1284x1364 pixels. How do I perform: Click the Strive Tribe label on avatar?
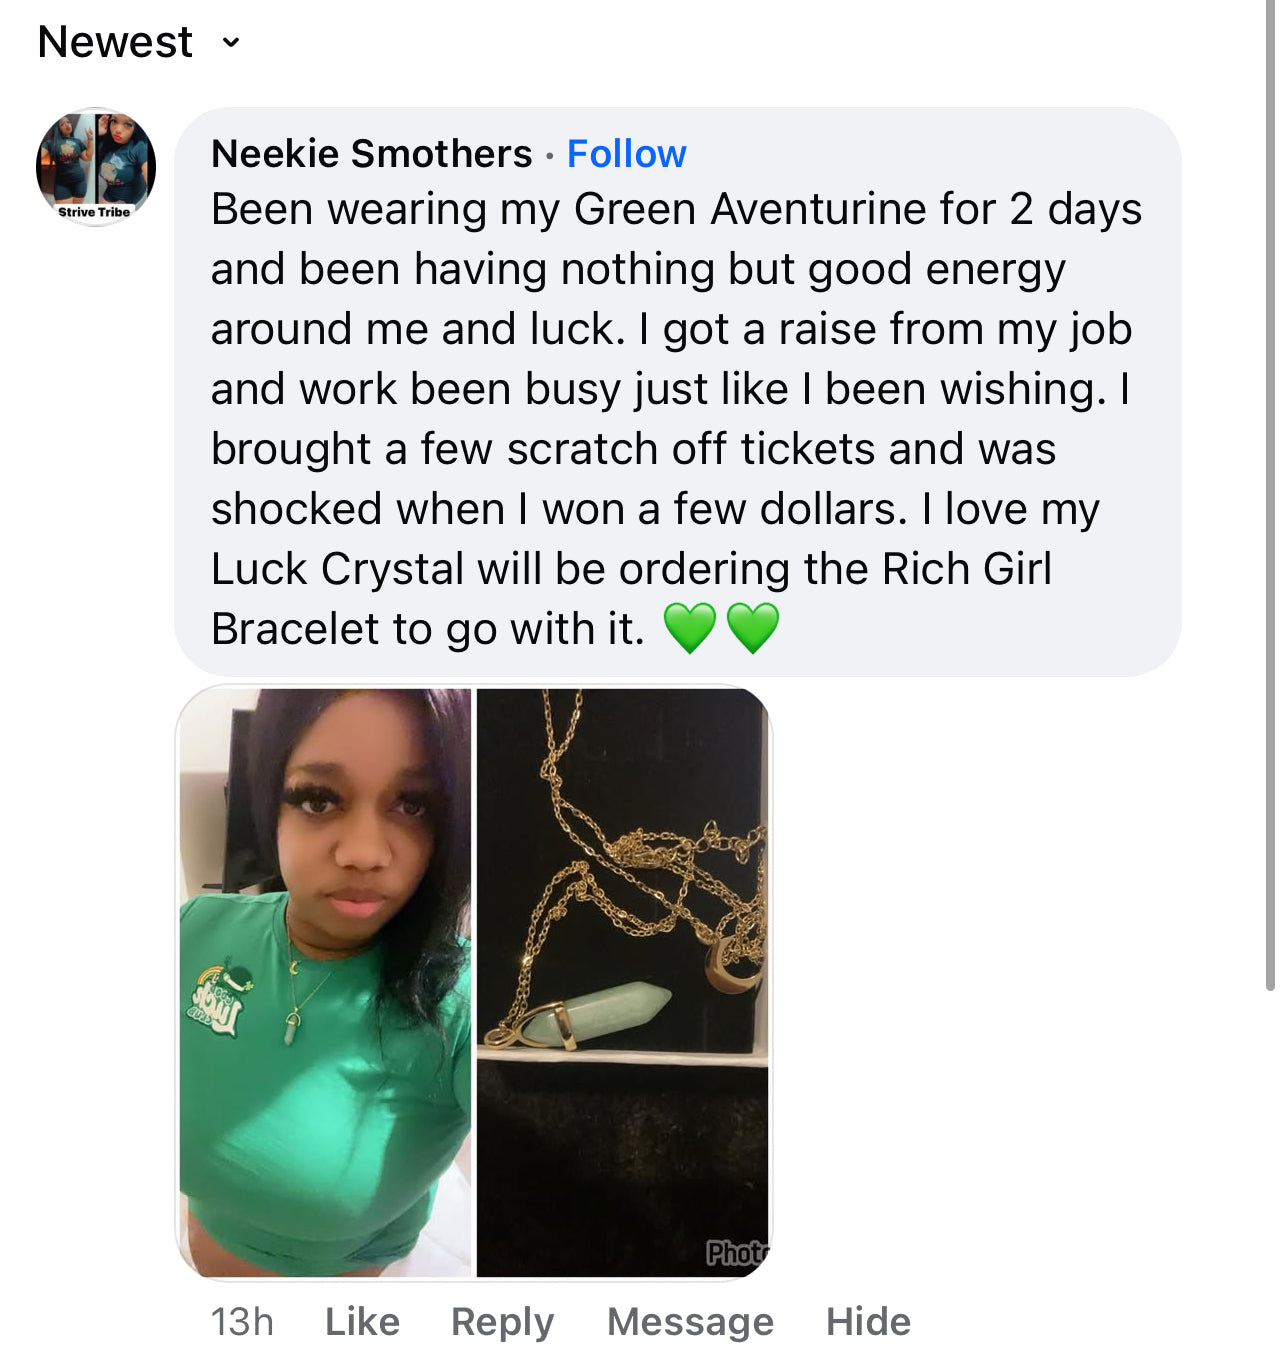94,212
